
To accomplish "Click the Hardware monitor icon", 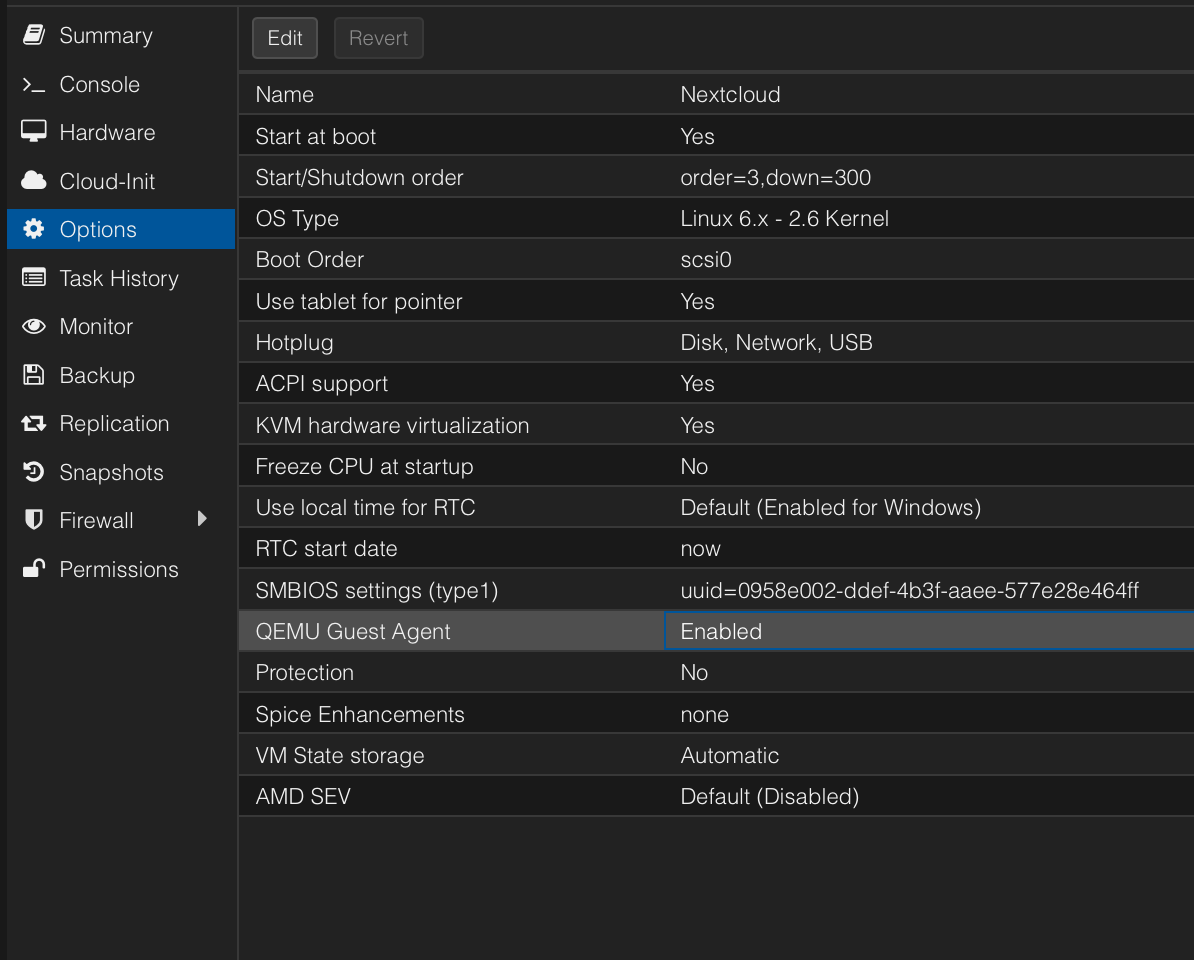I will 34,132.
